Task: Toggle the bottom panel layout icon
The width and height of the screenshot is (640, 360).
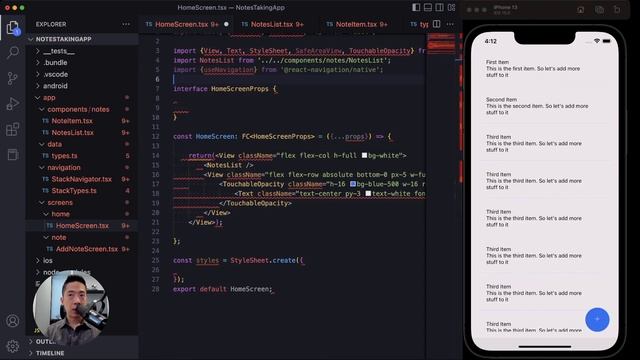Action: tap(428, 7)
